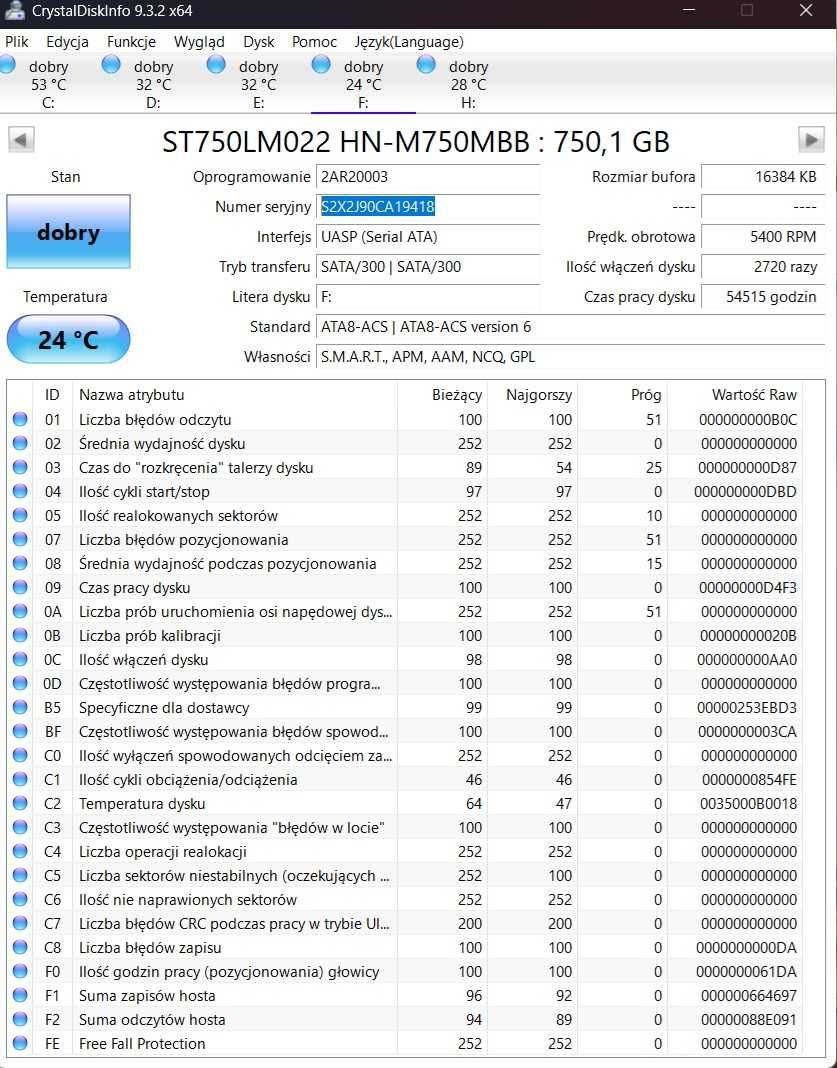Click status icon for attribute B5
Screen dimensions: 837x1068
(x=20, y=707)
